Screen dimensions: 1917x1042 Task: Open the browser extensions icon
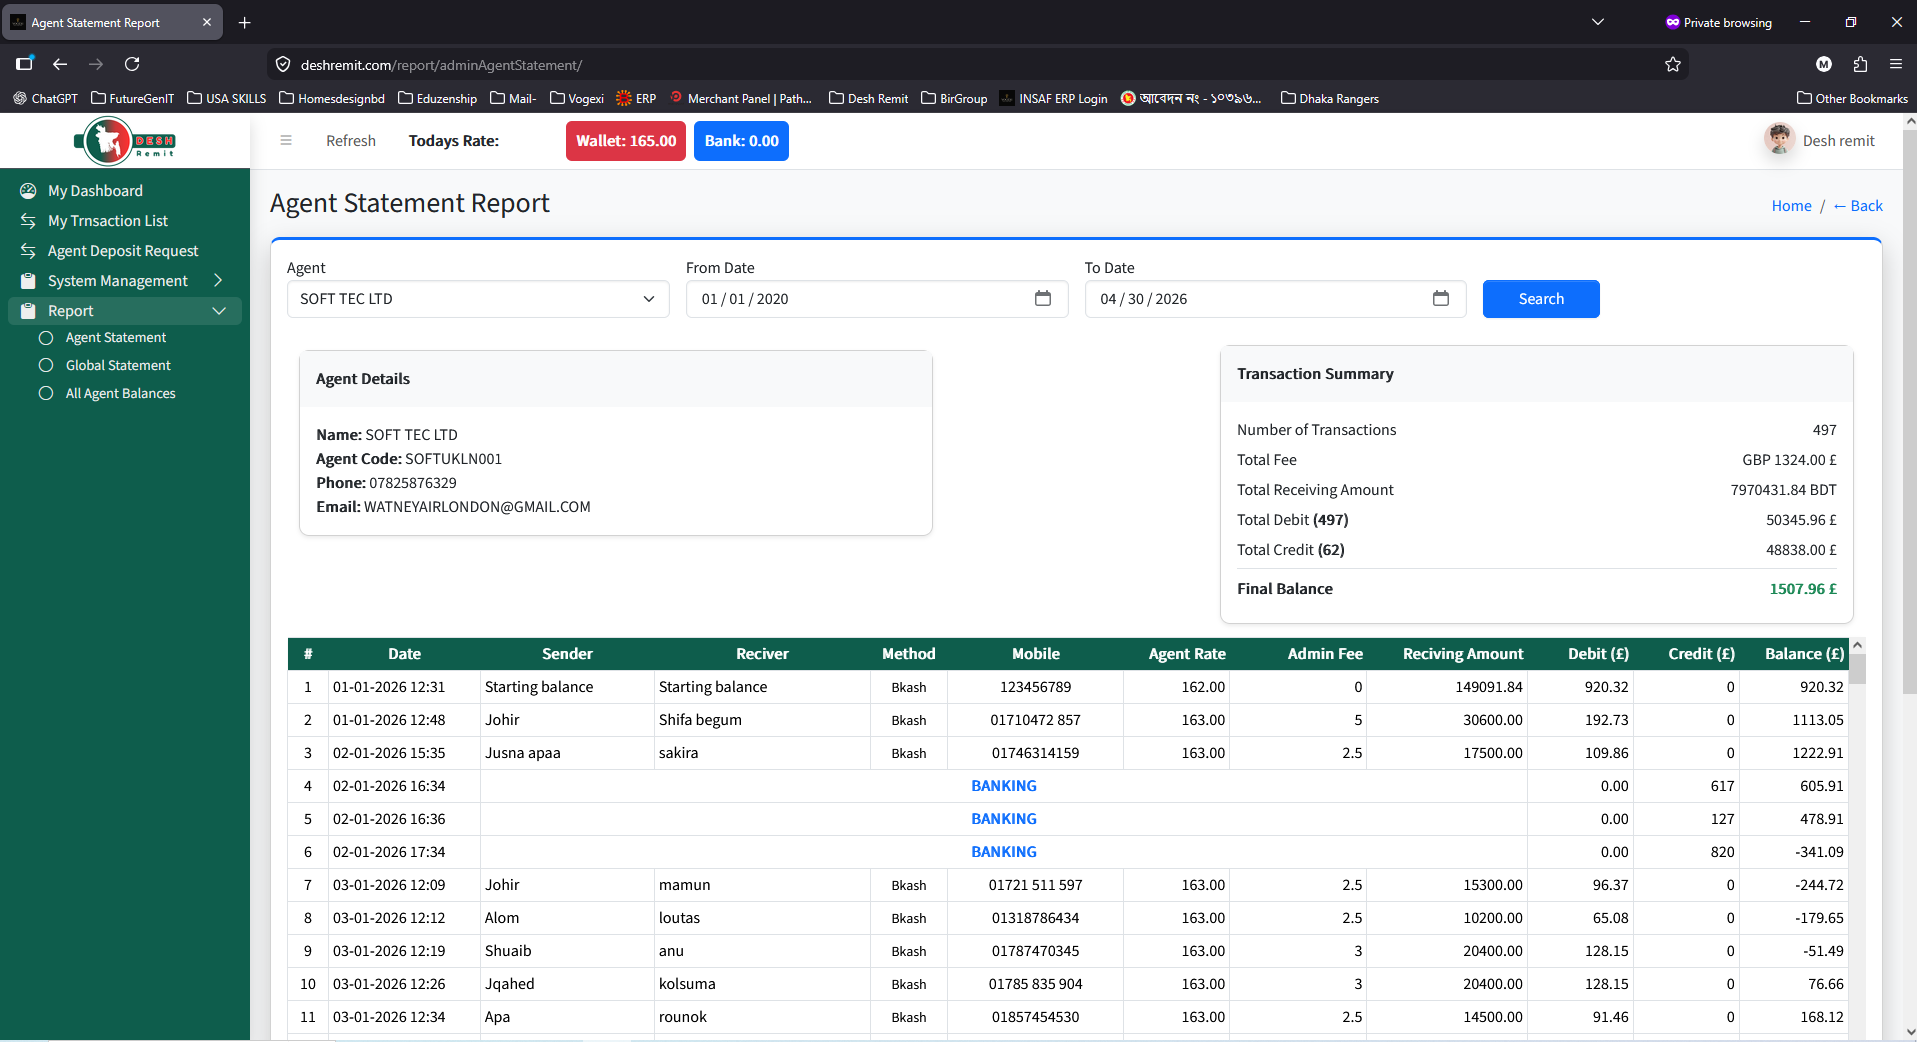(1860, 64)
